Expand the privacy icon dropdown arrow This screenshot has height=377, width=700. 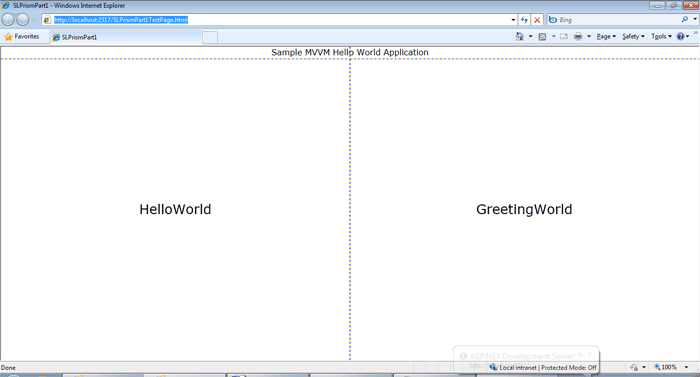(x=644, y=367)
